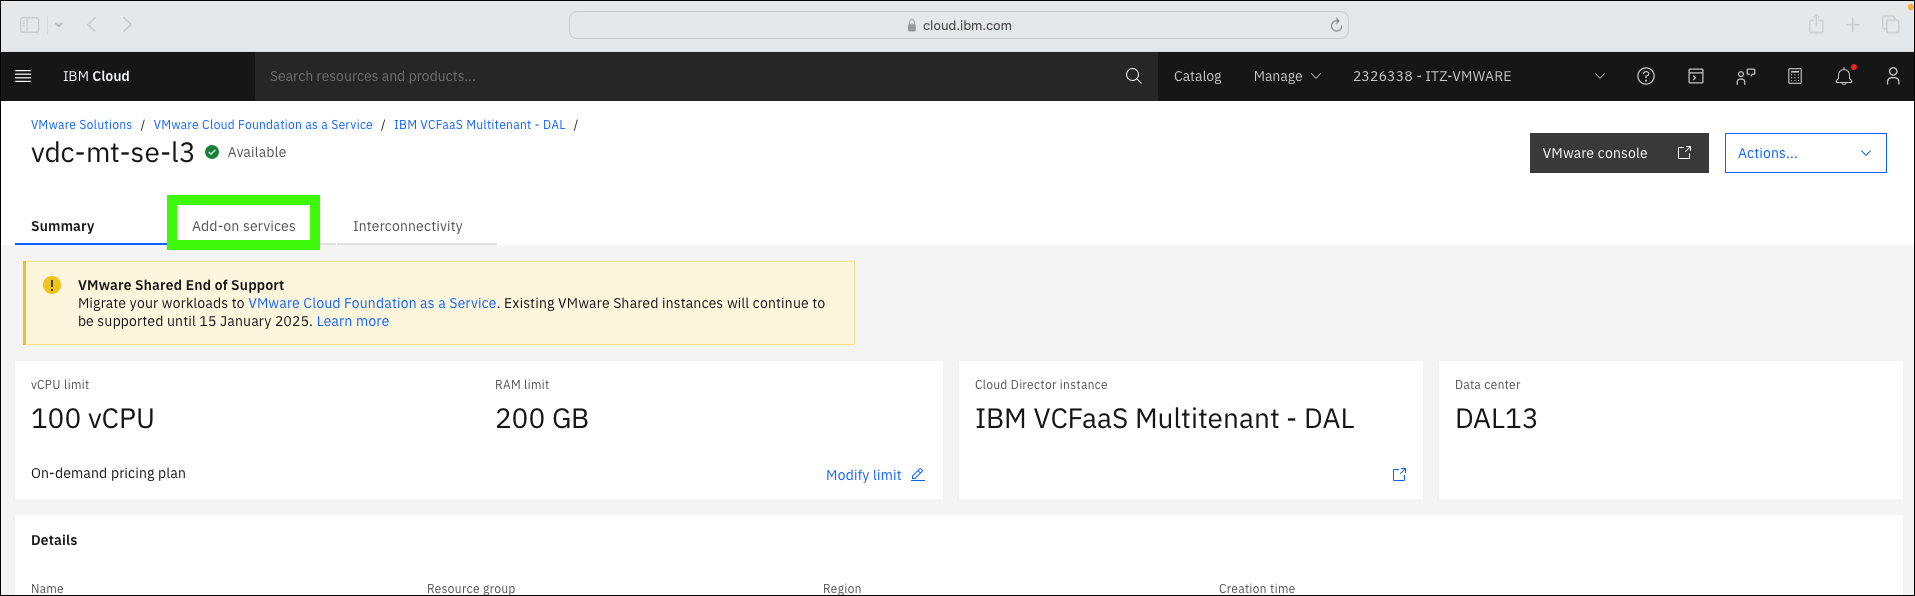Click the On-demand pricing plan text
The height and width of the screenshot is (596, 1915).
[108, 473]
